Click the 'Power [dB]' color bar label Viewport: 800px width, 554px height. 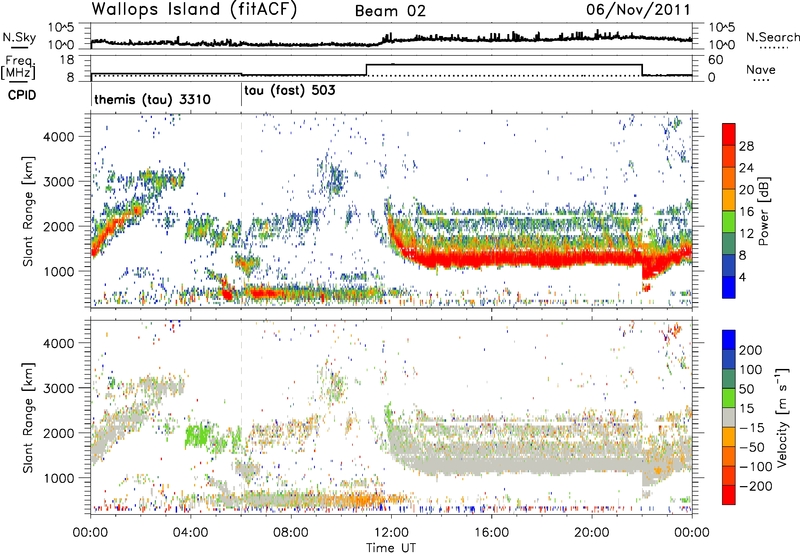click(x=763, y=211)
